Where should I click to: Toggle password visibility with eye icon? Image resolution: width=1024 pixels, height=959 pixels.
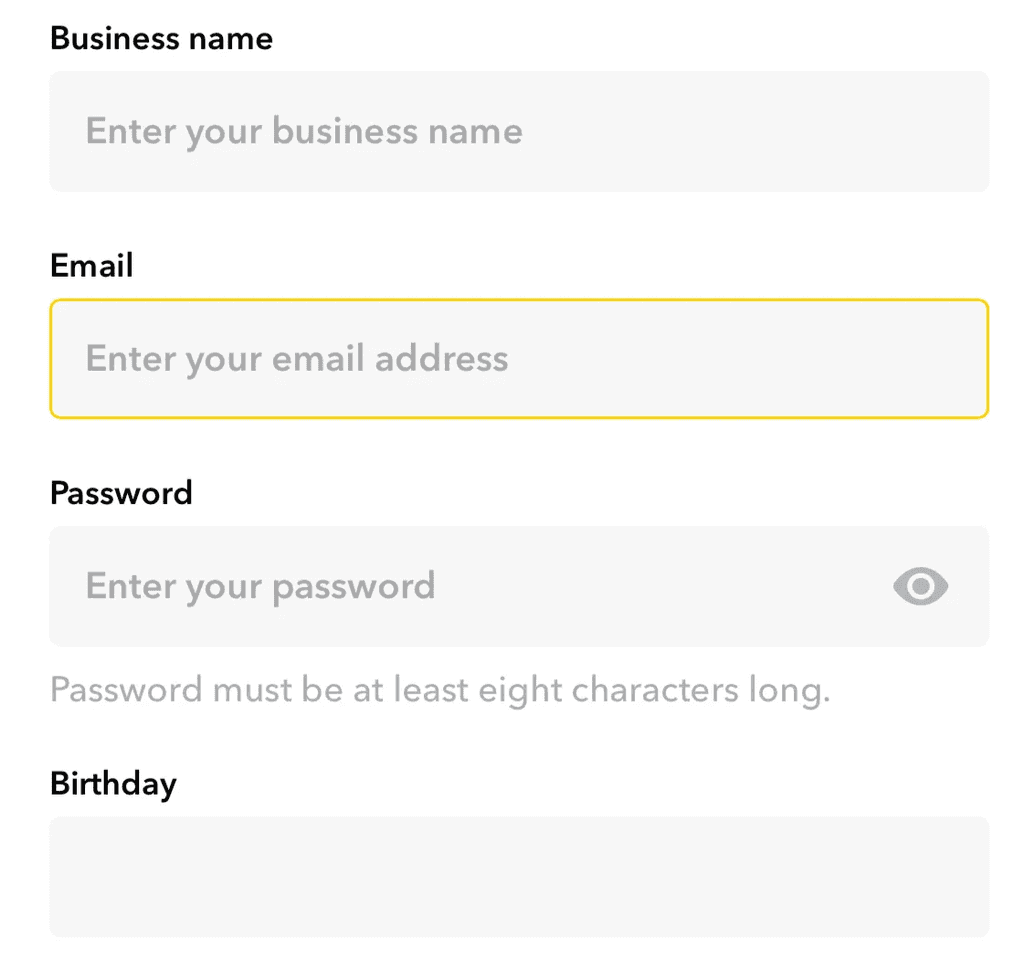click(919, 587)
